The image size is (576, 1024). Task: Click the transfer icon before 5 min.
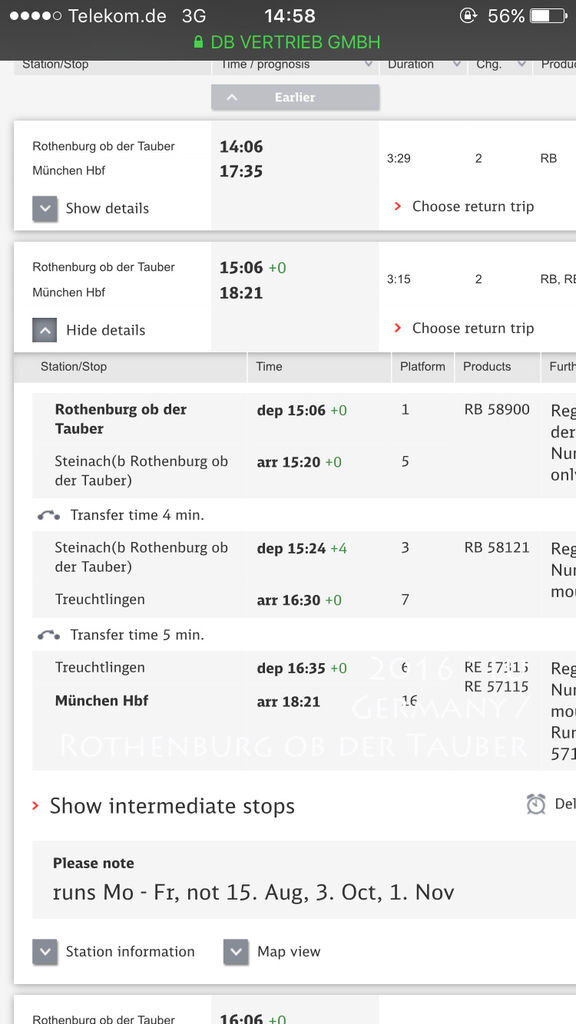point(49,635)
